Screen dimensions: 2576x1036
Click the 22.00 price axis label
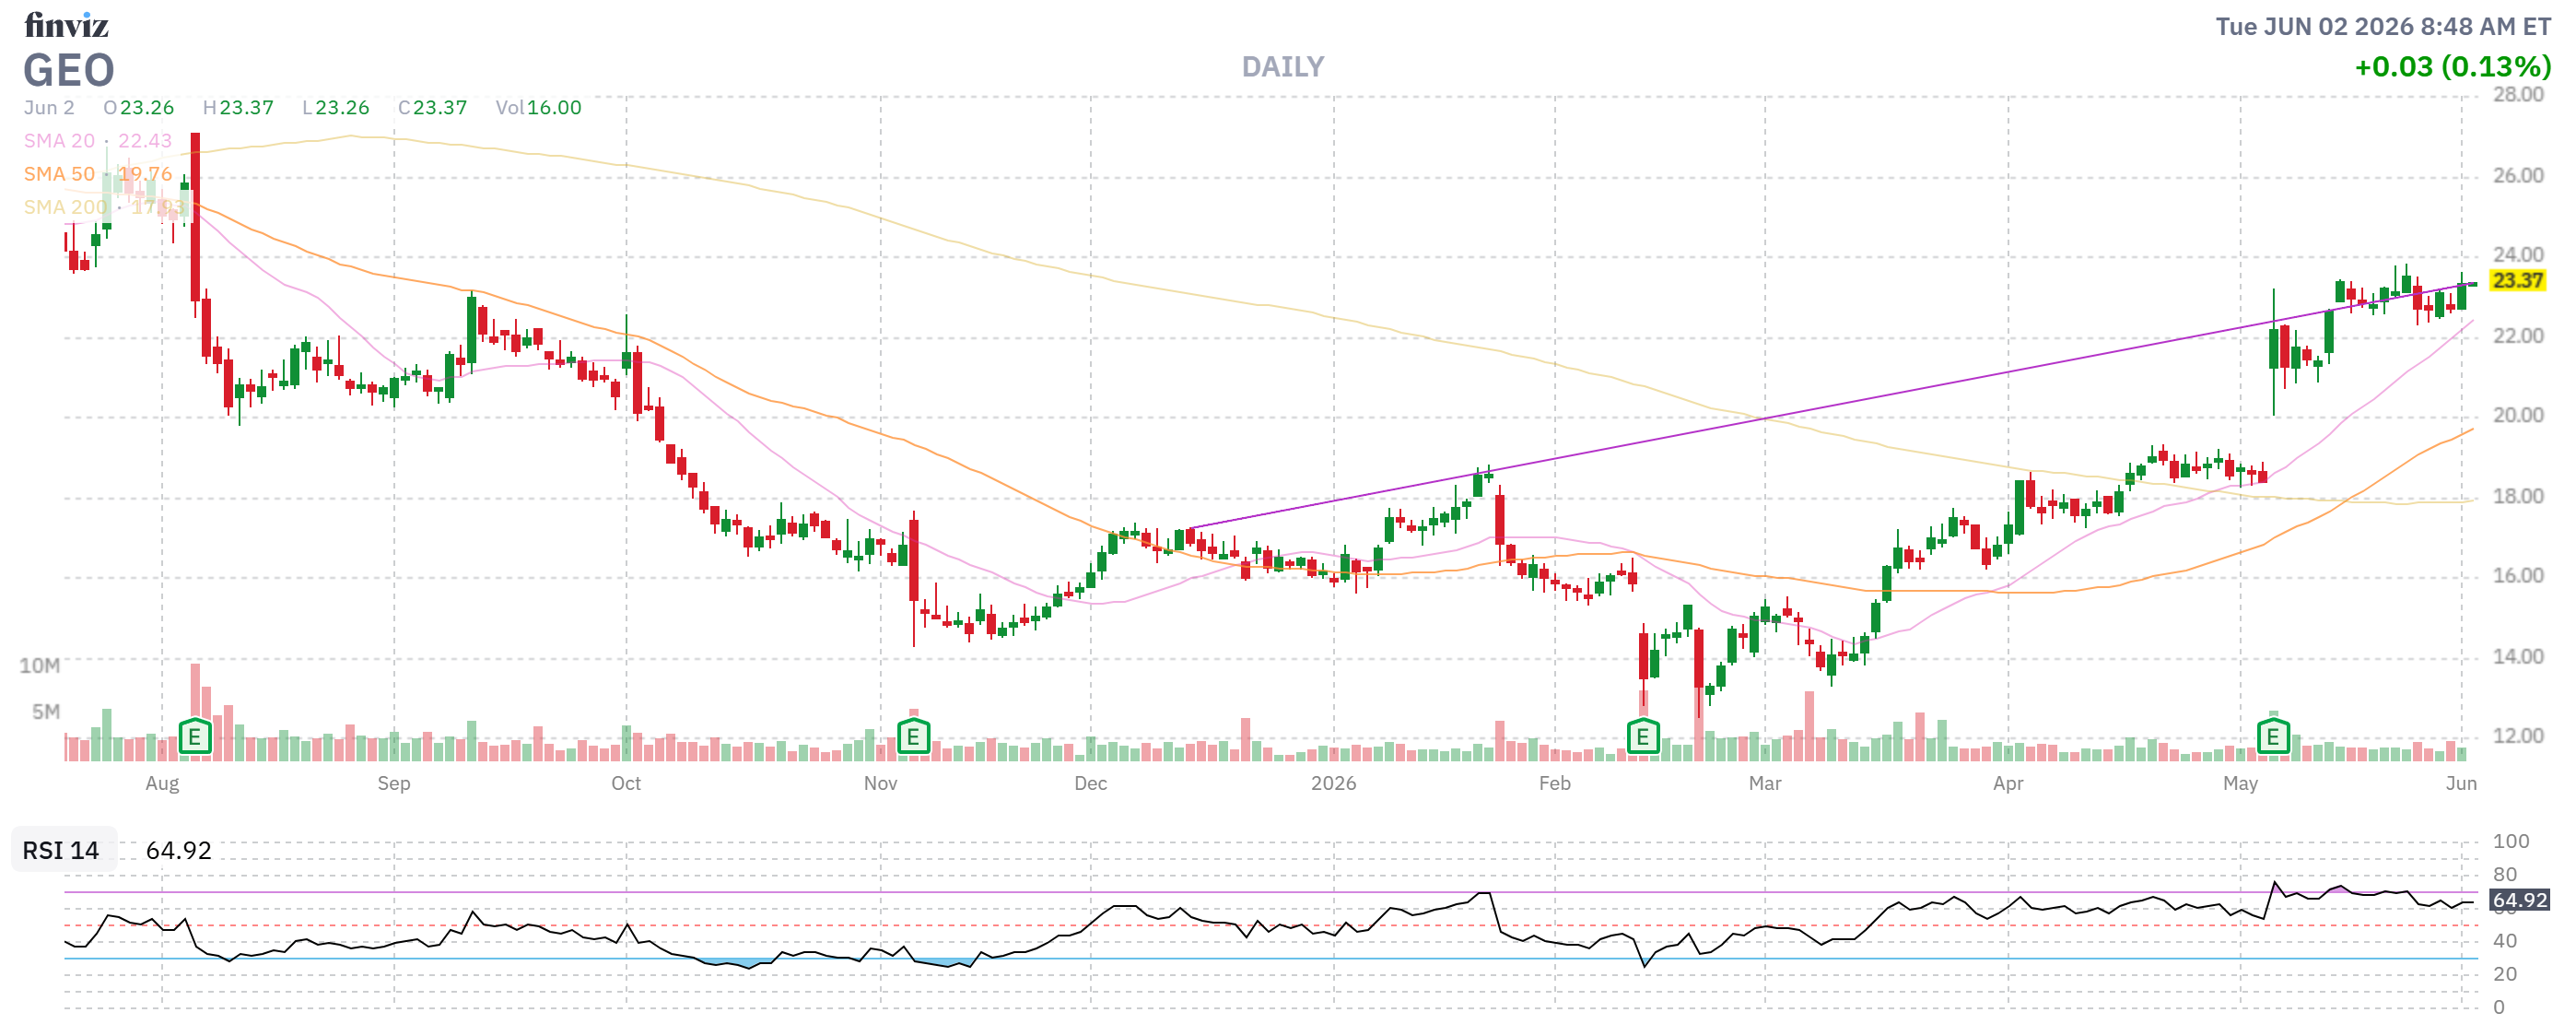[x=2517, y=336]
